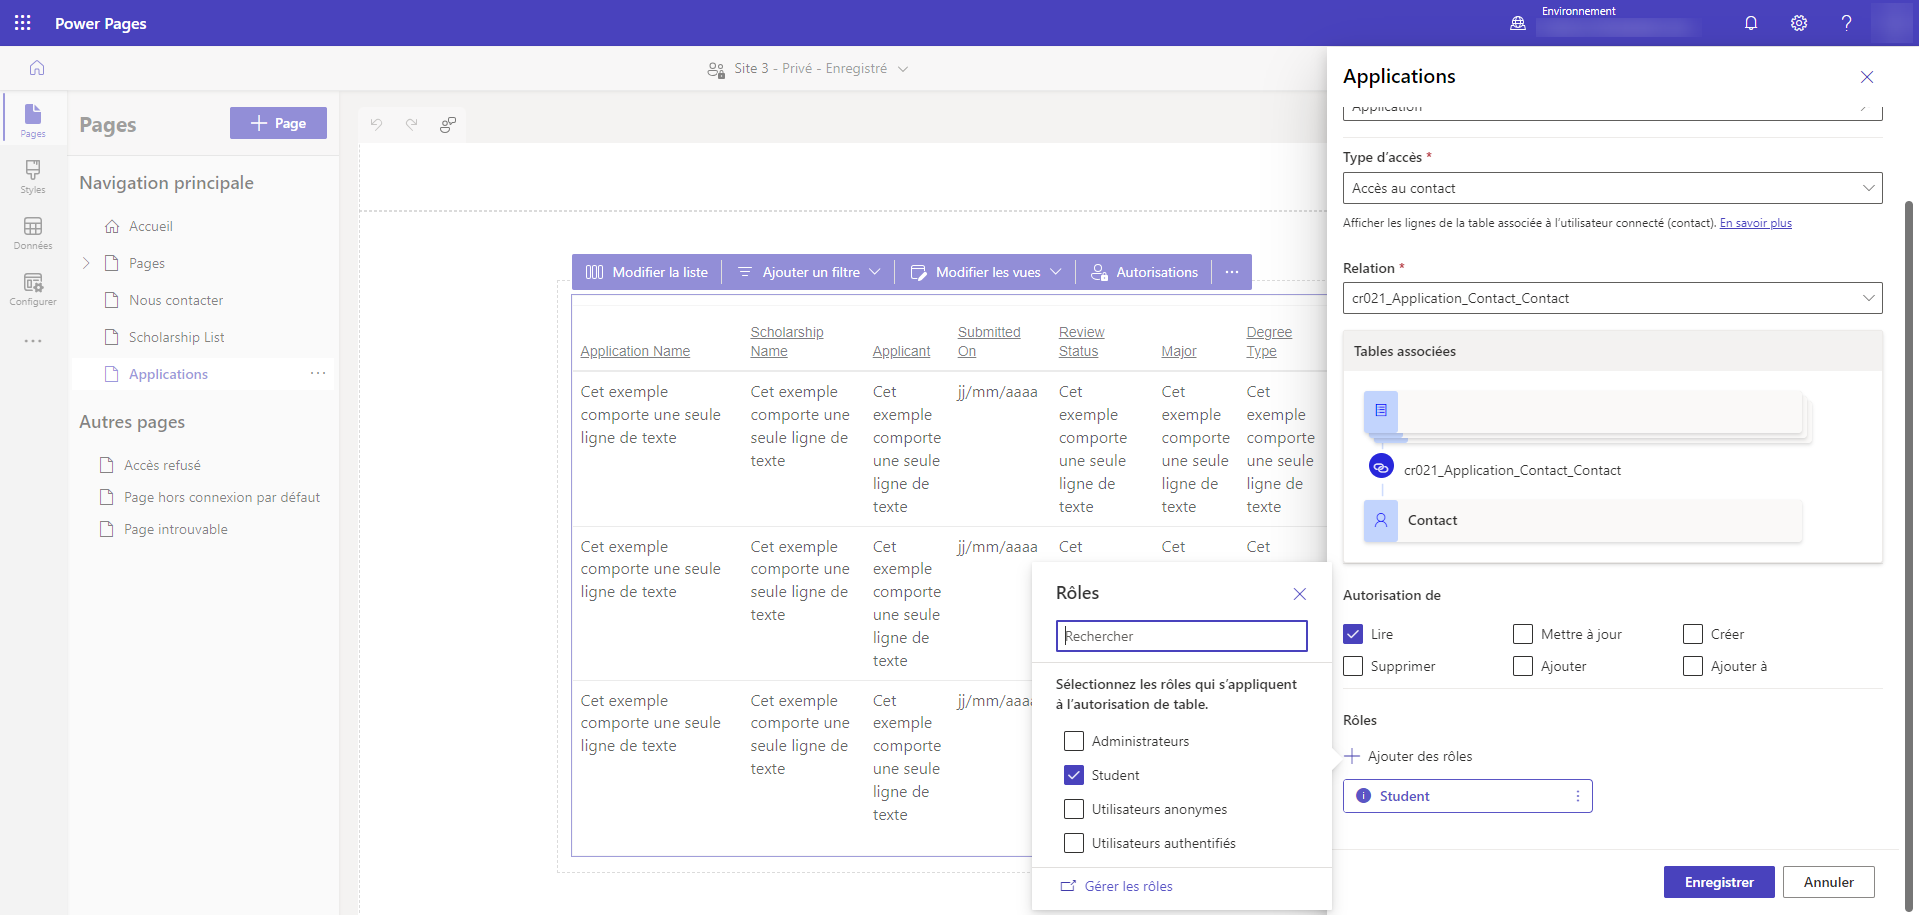This screenshot has width=1919, height=915.
Task: Click the Enregistrer button
Action: point(1719,882)
